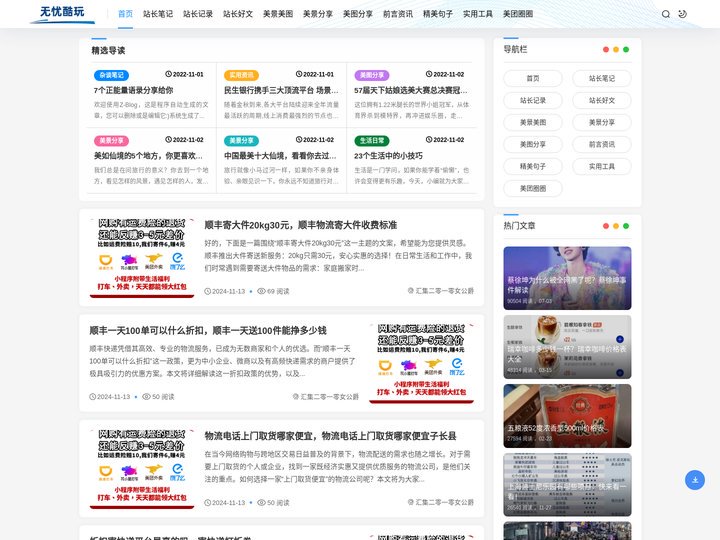Viewport: 720px width, 540px height.
Task: Open 站长好文 in the top menu
Action: click(x=238, y=14)
